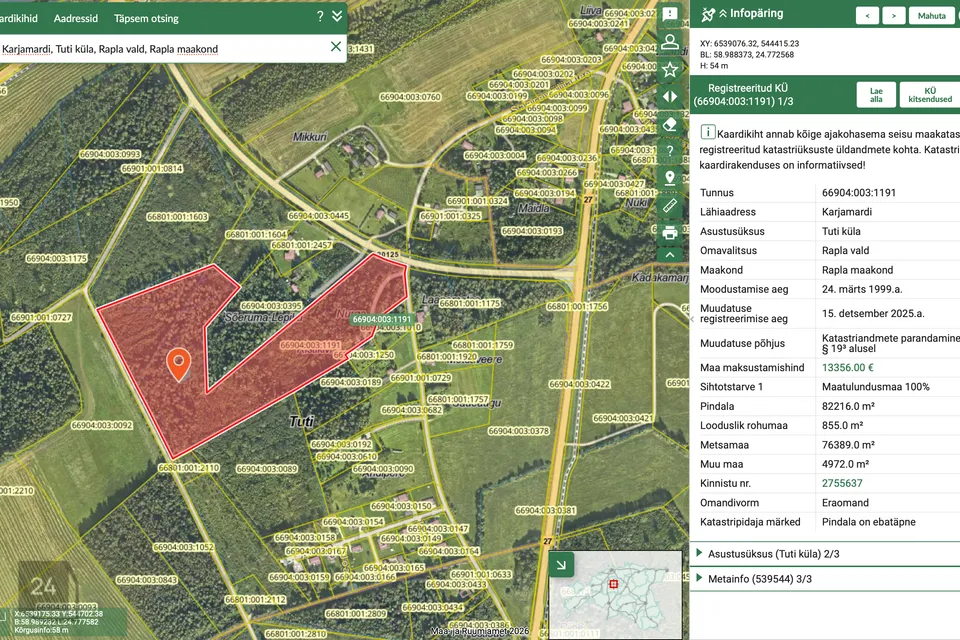Click the Omandivorm value Eraomand
This screenshot has height=640, width=960.
[x=845, y=503]
